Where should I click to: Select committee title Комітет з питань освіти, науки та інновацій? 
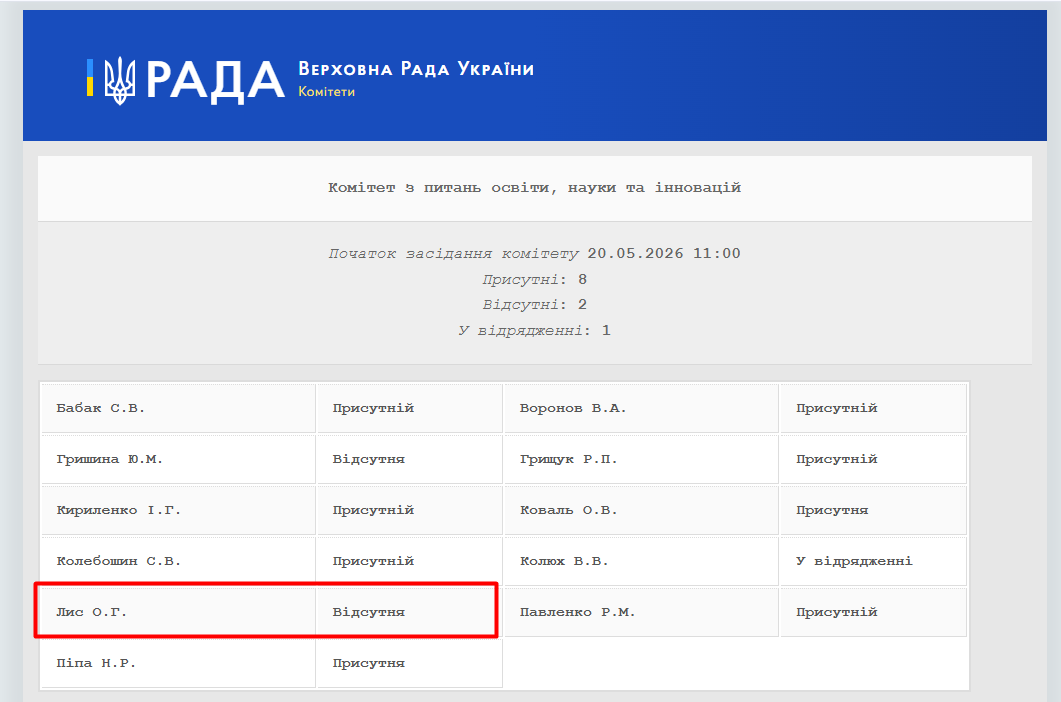coord(535,188)
